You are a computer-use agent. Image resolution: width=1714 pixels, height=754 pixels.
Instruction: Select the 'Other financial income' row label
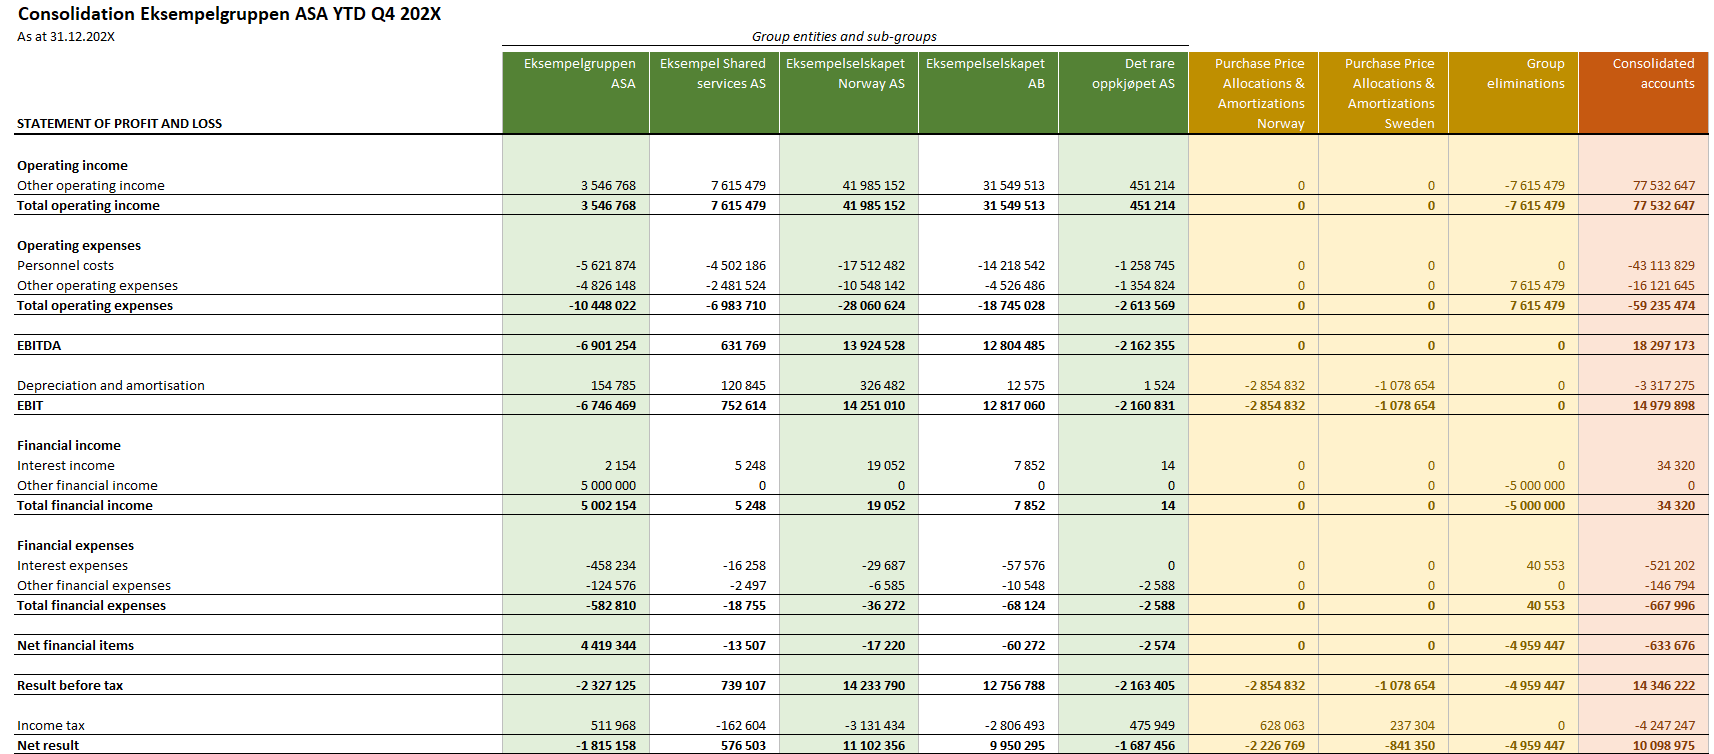(87, 486)
